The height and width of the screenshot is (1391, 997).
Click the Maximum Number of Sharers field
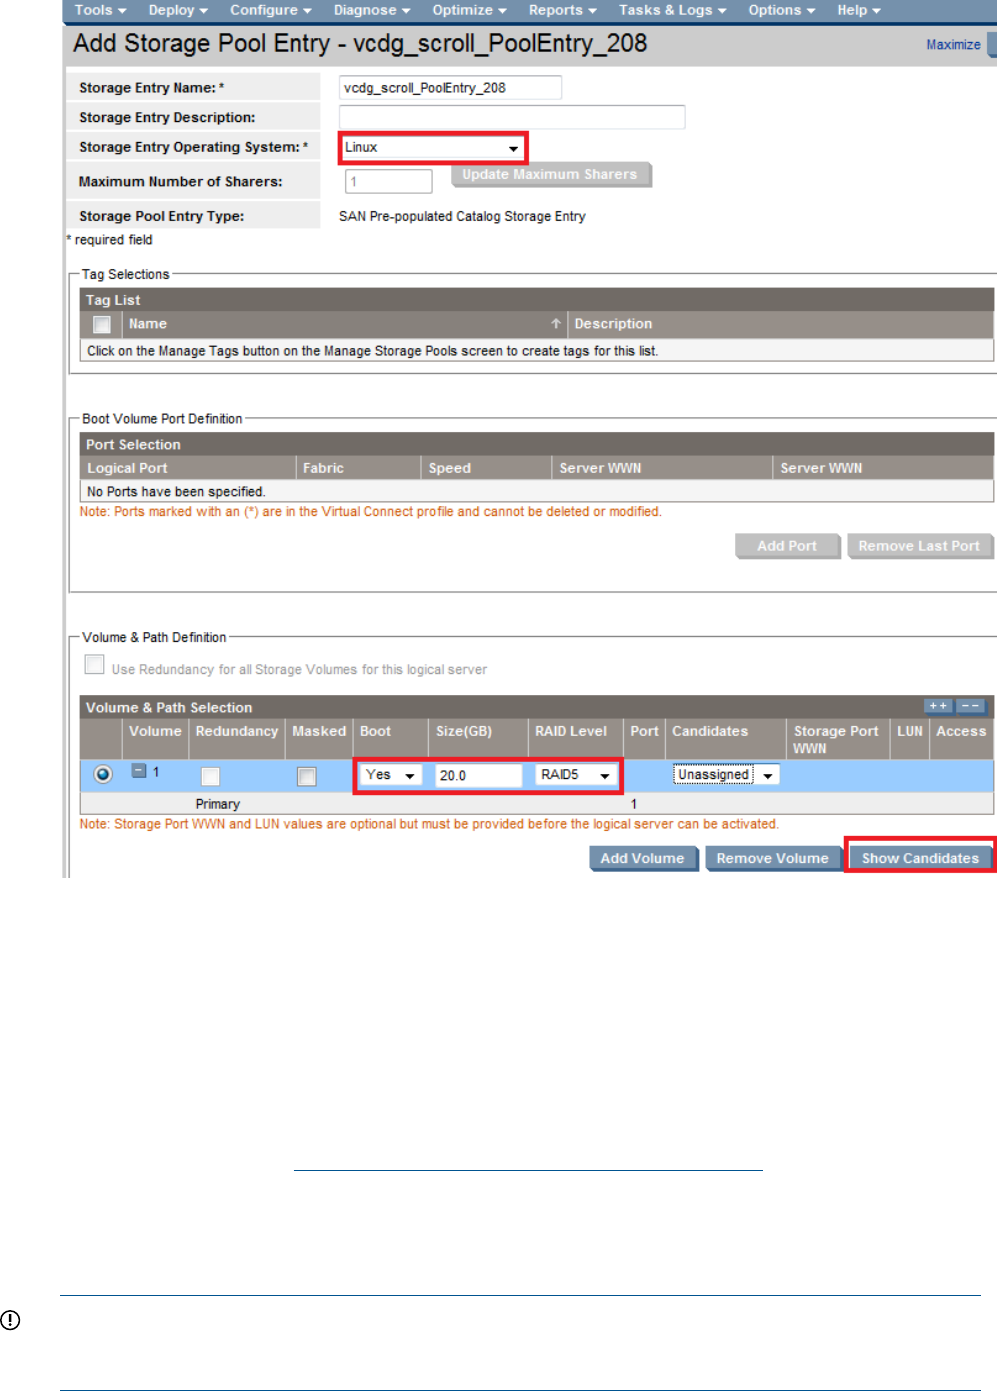click(x=388, y=181)
